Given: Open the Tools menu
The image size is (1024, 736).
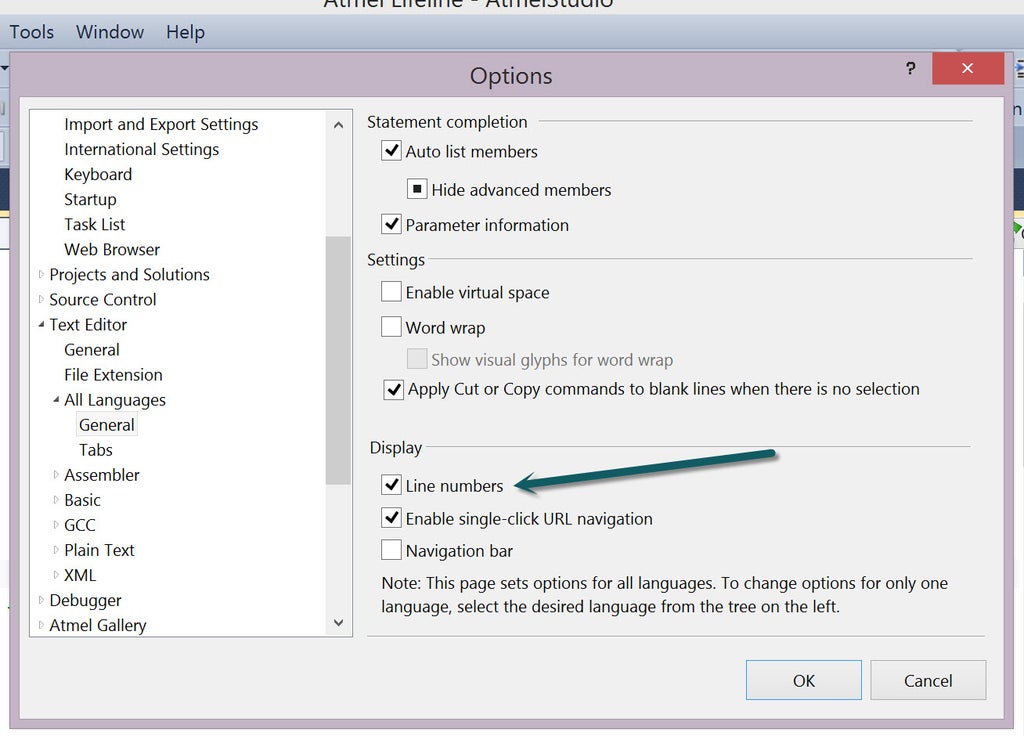Looking at the screenshot, I should coord(31,32).
